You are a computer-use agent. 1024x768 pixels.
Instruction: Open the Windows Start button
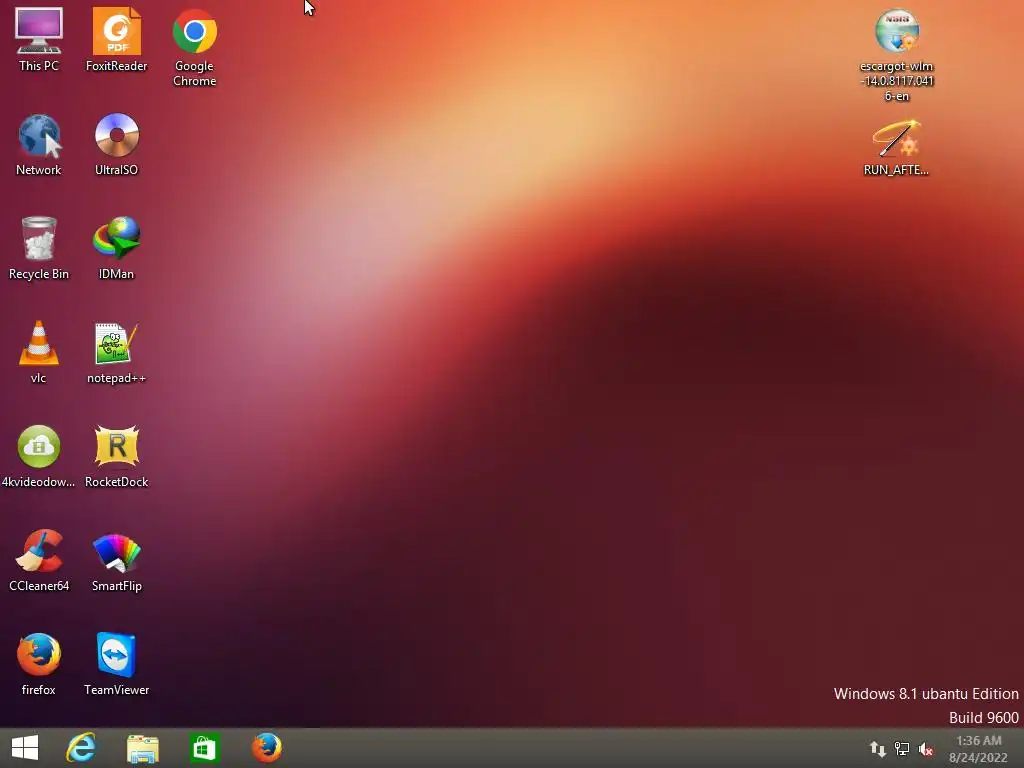point(25,748)
